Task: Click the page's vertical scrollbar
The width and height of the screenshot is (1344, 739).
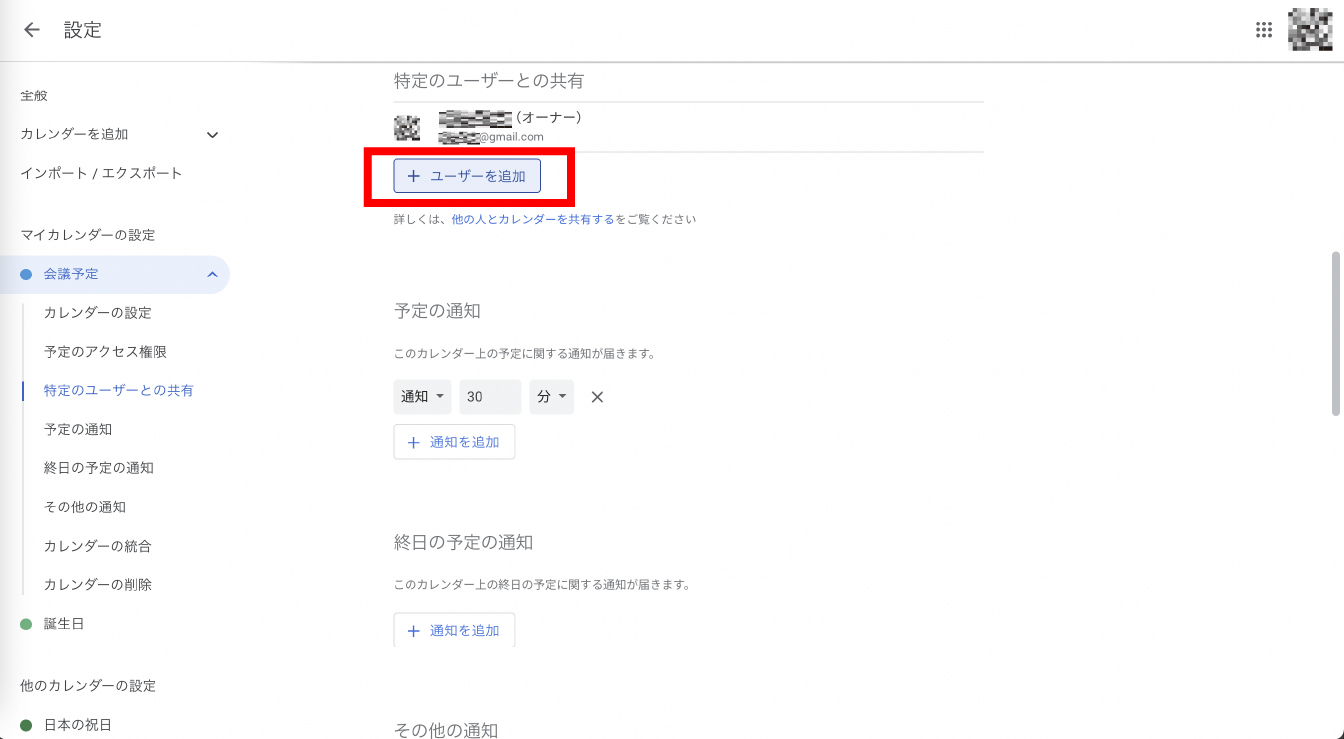Action: click(x=1336, y=333)
